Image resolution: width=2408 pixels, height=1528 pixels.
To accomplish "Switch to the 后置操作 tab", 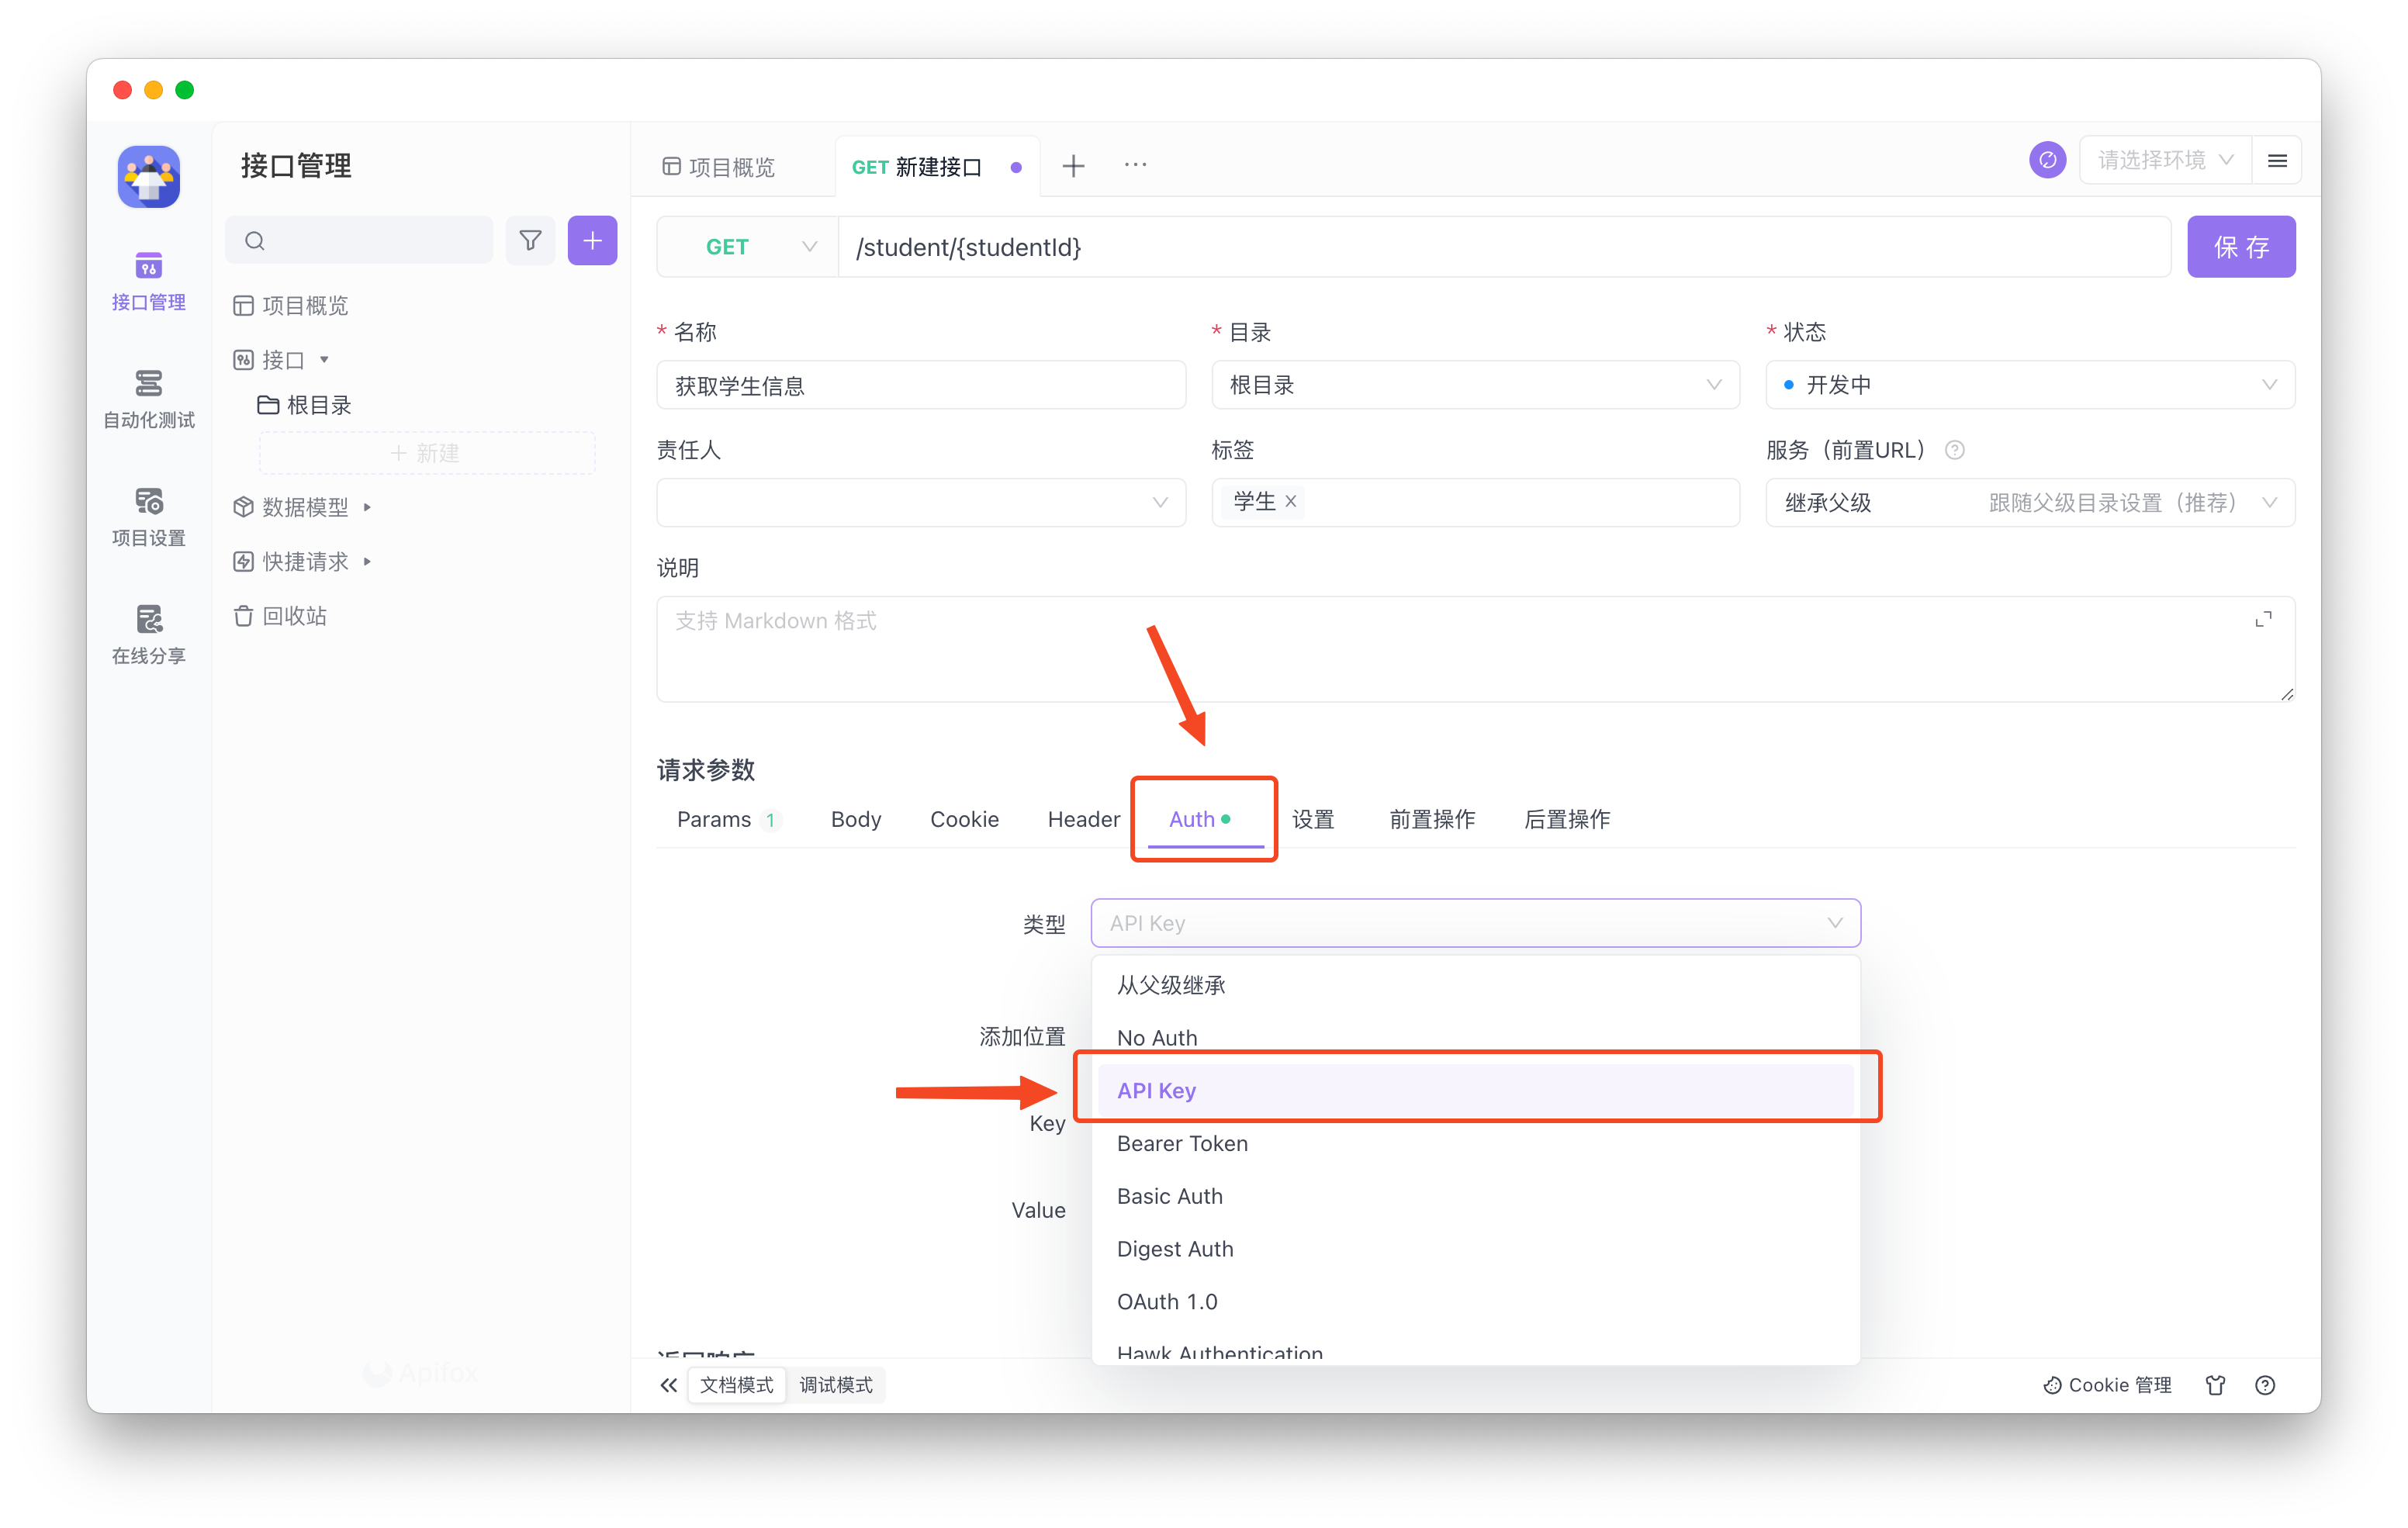I will pos(1567,819).
